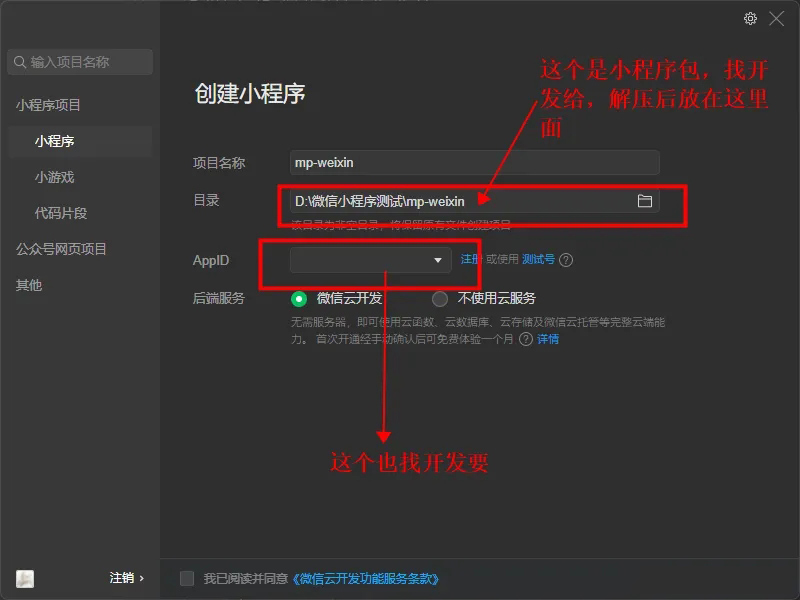
Task: Close the create mini program dialog
Action: [777, 19]
